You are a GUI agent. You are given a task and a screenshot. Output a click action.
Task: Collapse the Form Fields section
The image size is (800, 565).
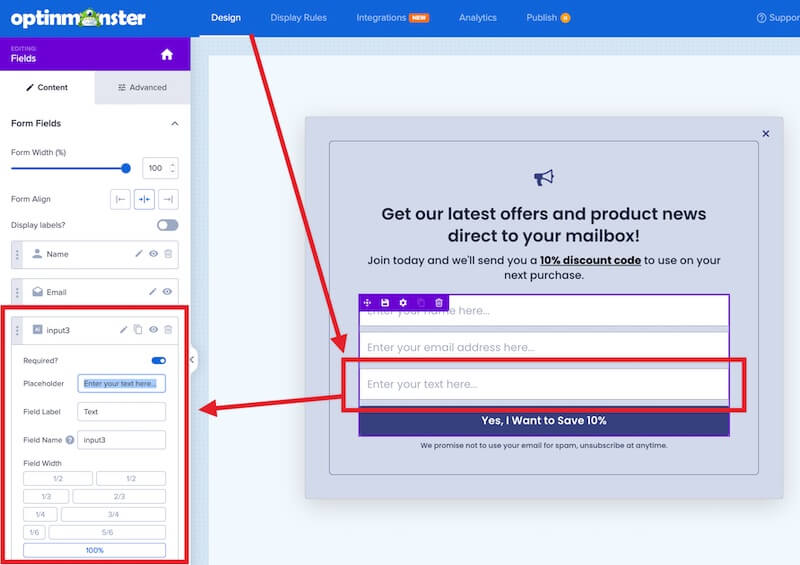(174, 124)
